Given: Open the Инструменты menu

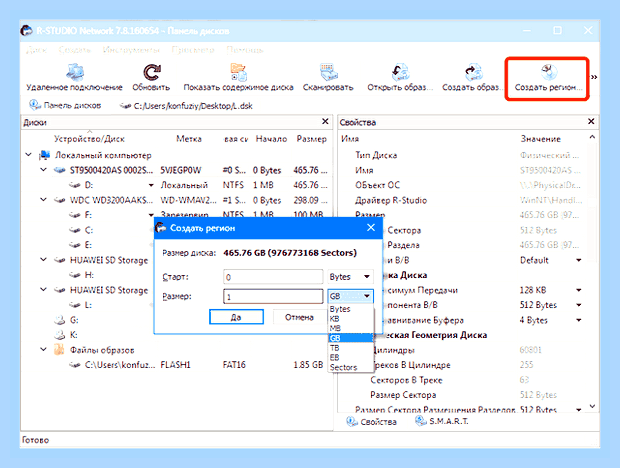Looking at the screenshot, I should (131, 50).
